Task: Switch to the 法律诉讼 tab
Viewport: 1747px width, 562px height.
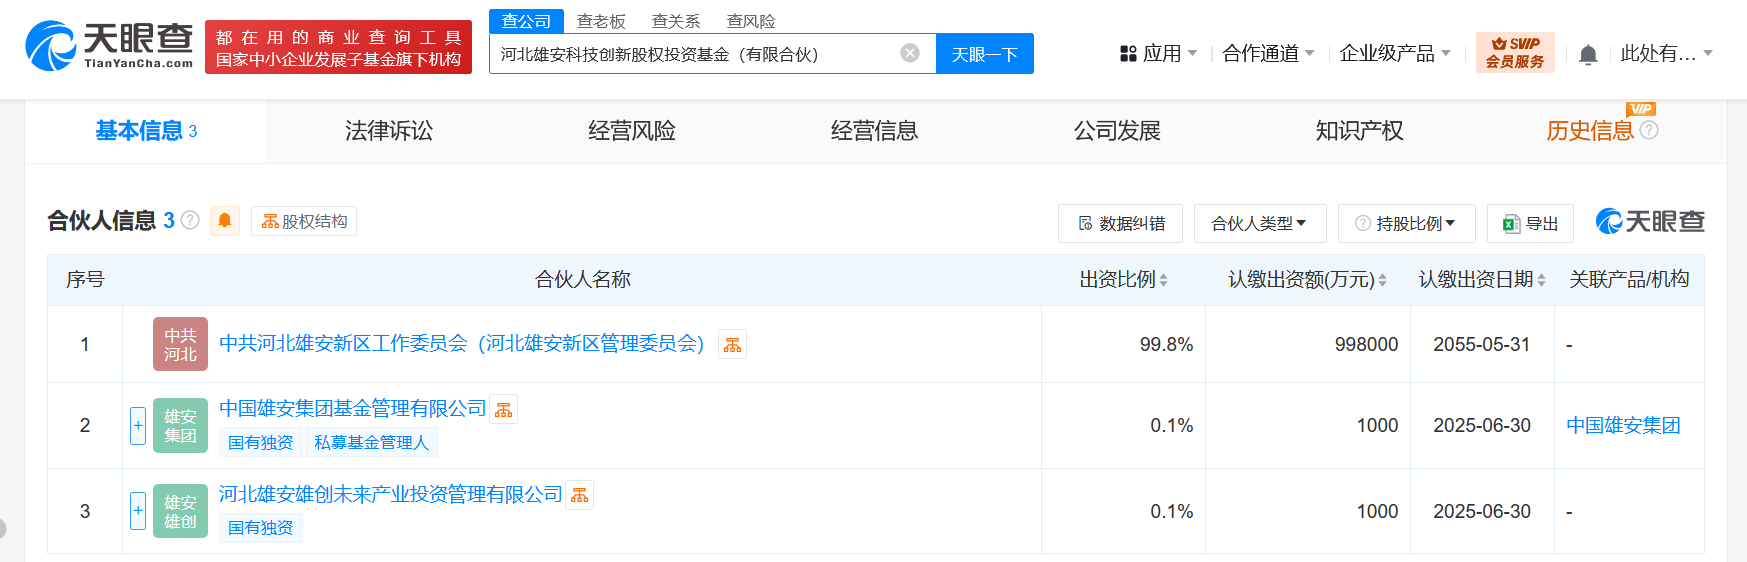Action: (389, 131)
